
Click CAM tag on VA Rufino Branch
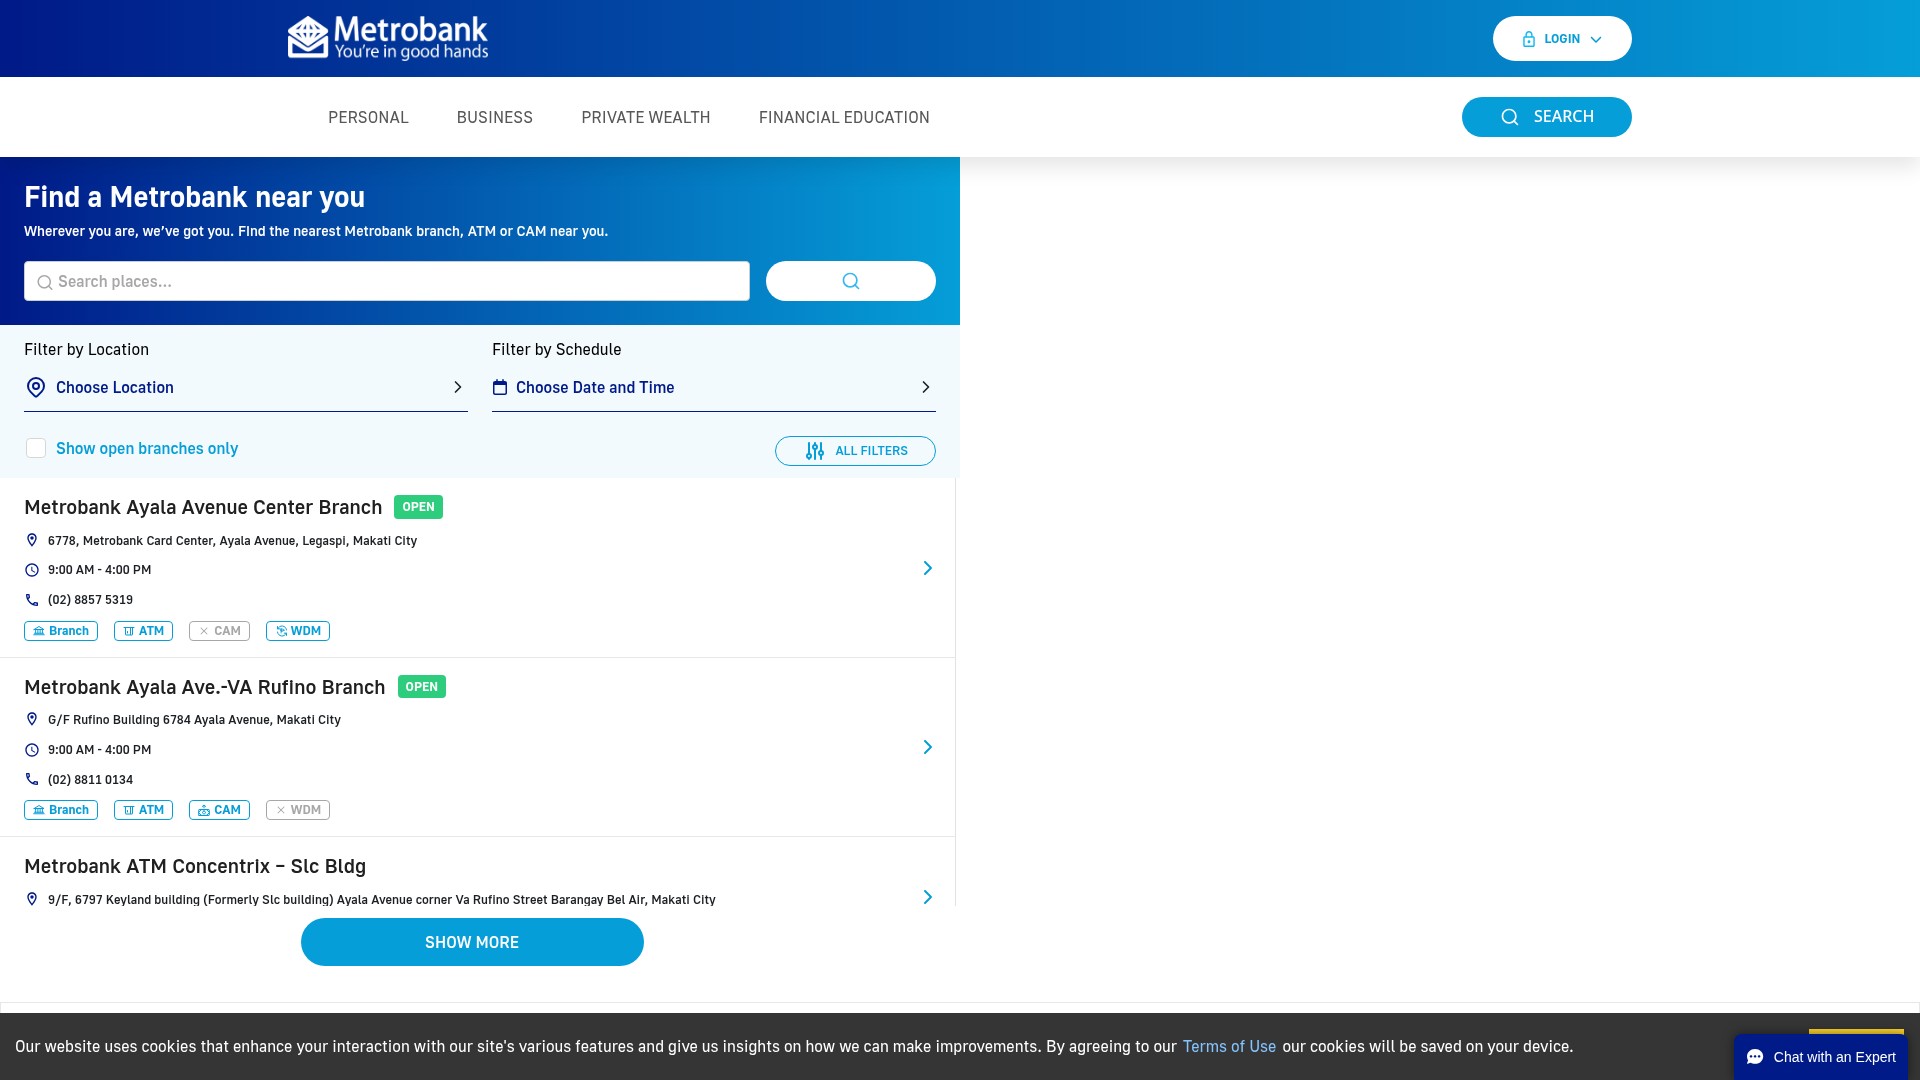point(219,810)
